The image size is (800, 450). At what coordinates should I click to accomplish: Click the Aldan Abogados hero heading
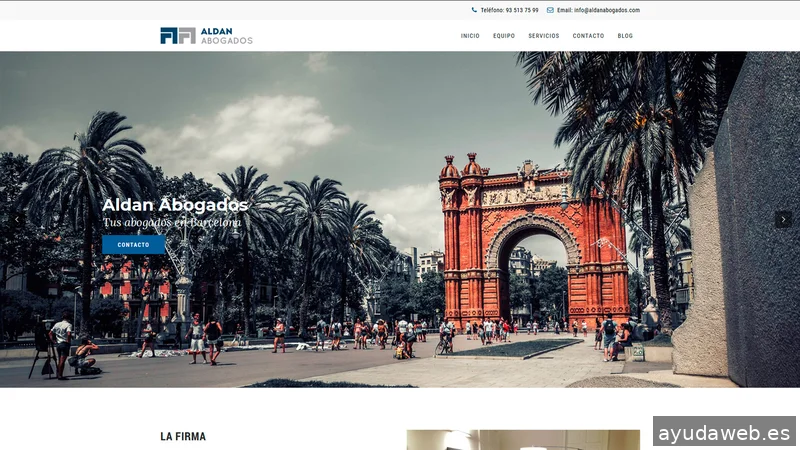[x=175, y=205]
